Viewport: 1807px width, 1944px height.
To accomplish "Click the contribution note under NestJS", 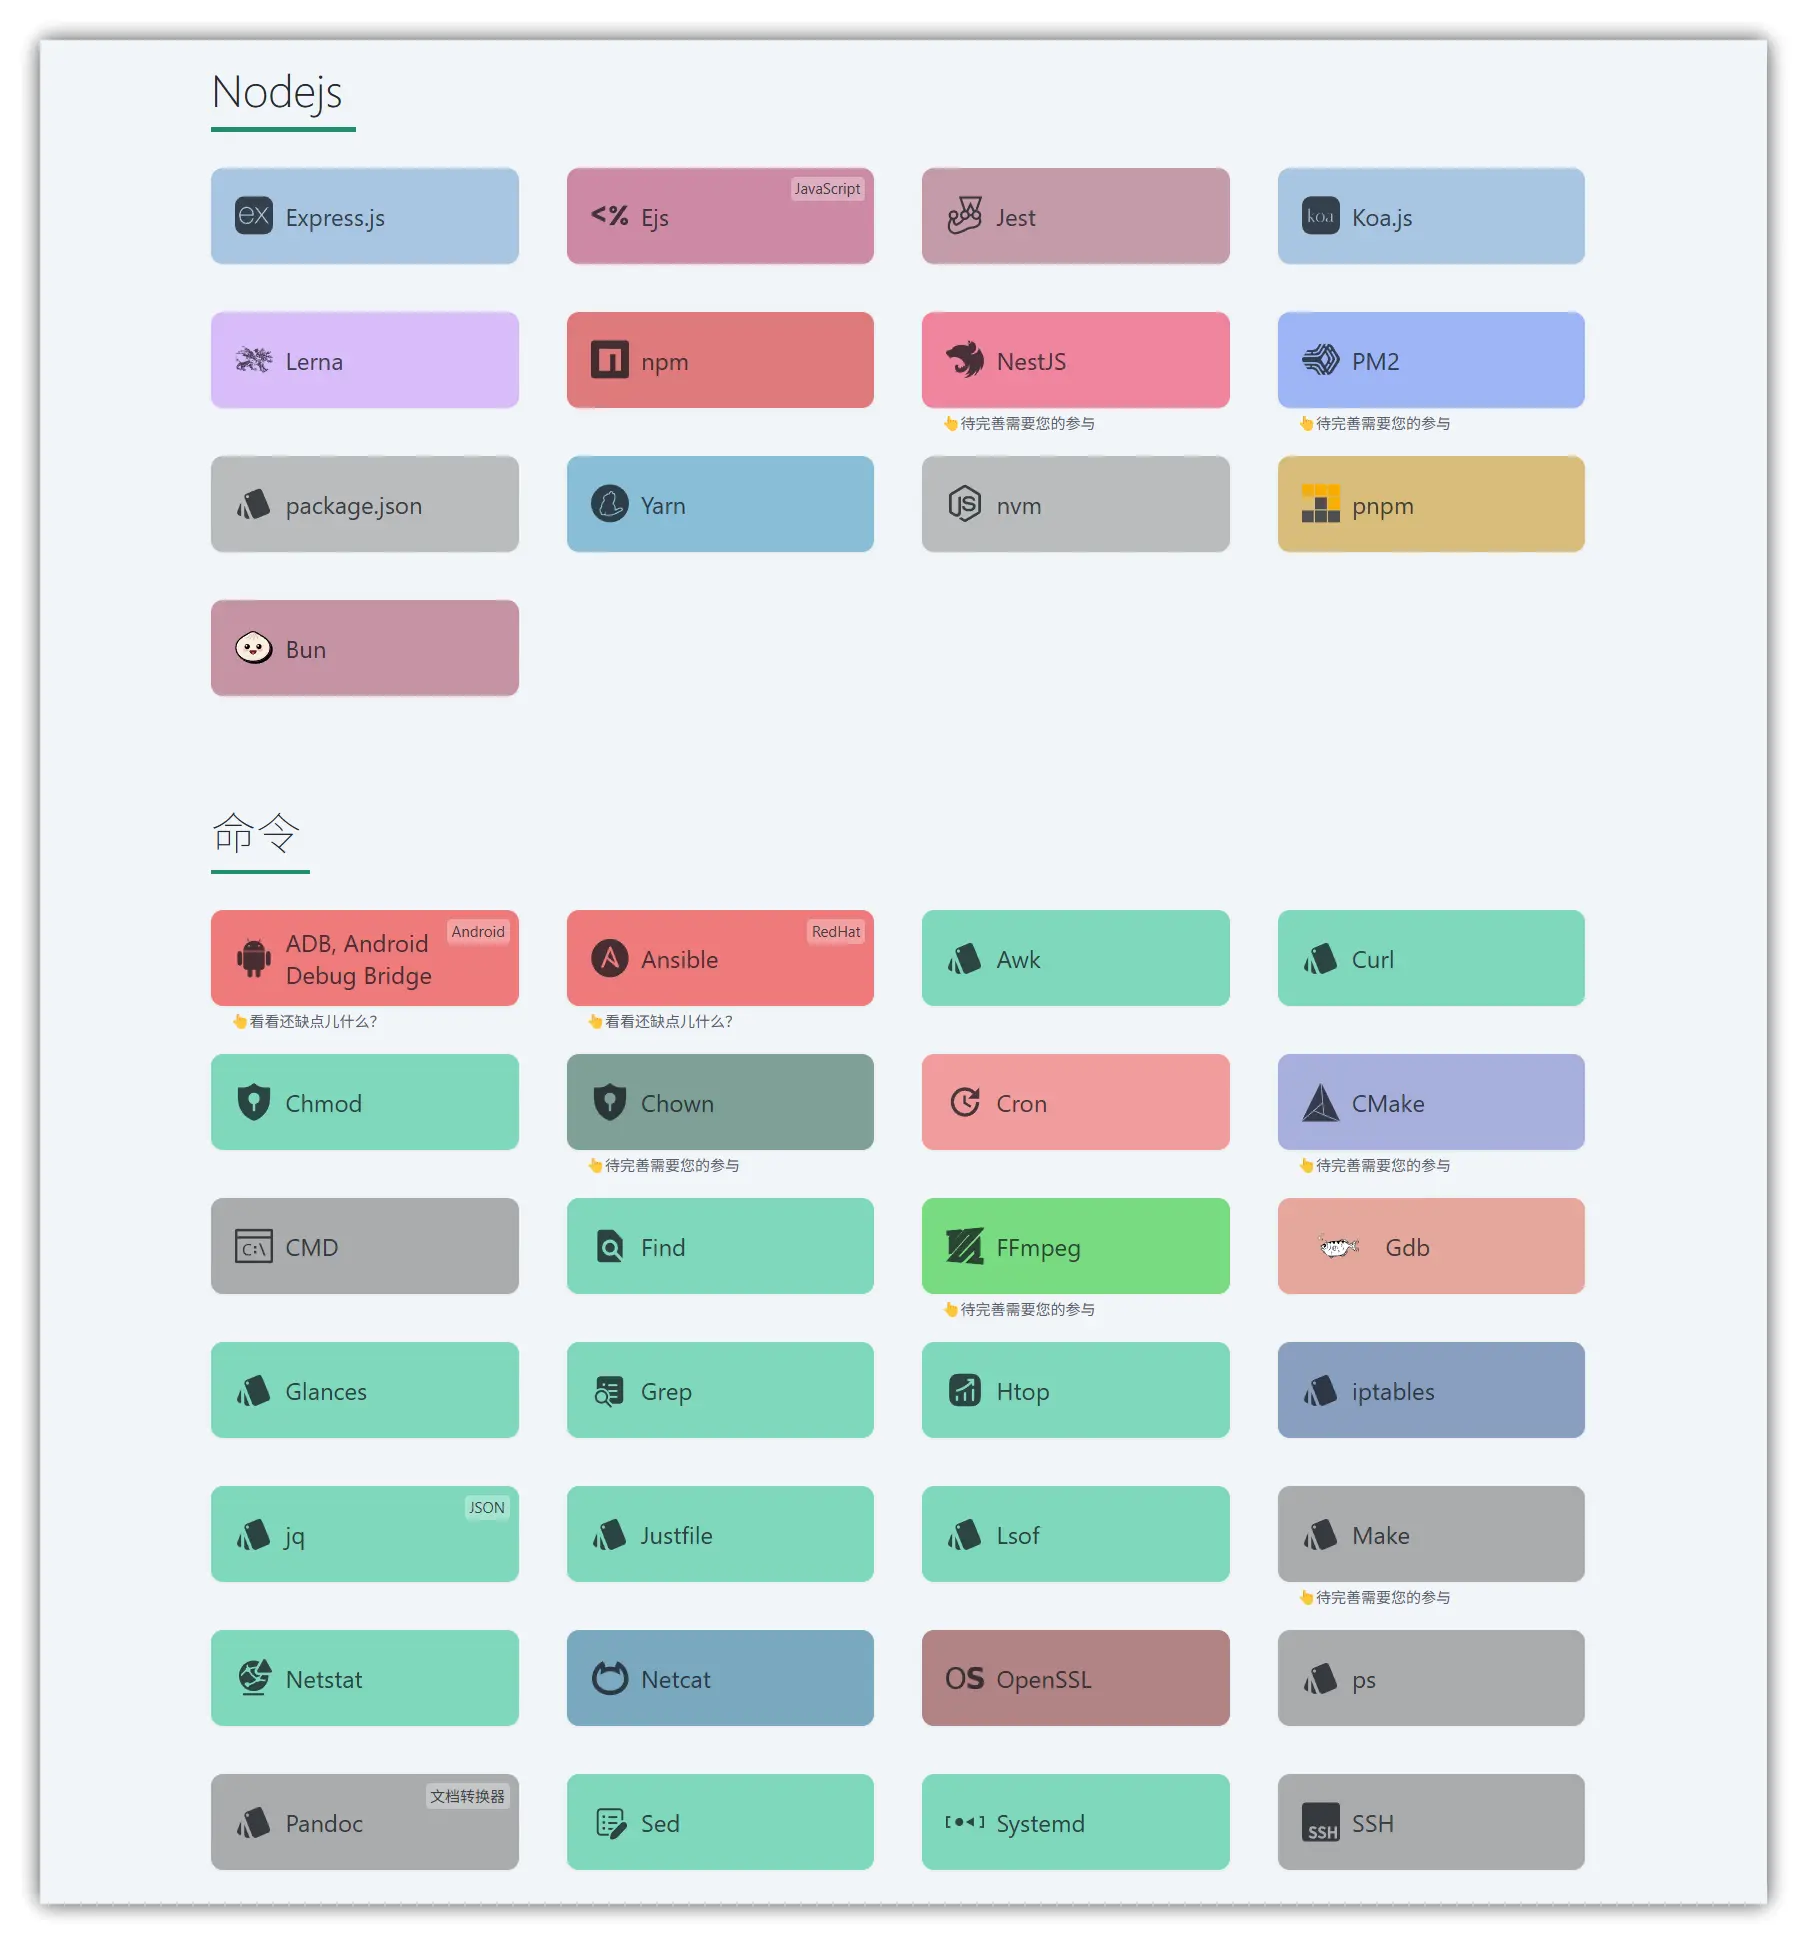I will (x=1019, y=423).
